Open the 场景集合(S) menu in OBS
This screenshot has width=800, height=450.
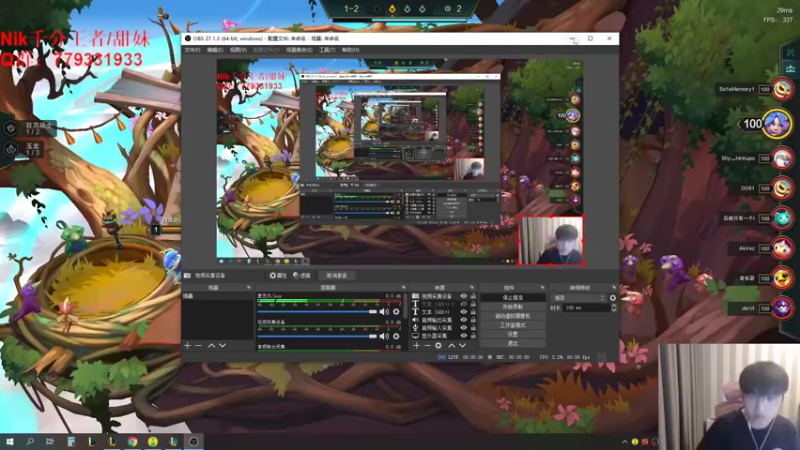[299, 50]
